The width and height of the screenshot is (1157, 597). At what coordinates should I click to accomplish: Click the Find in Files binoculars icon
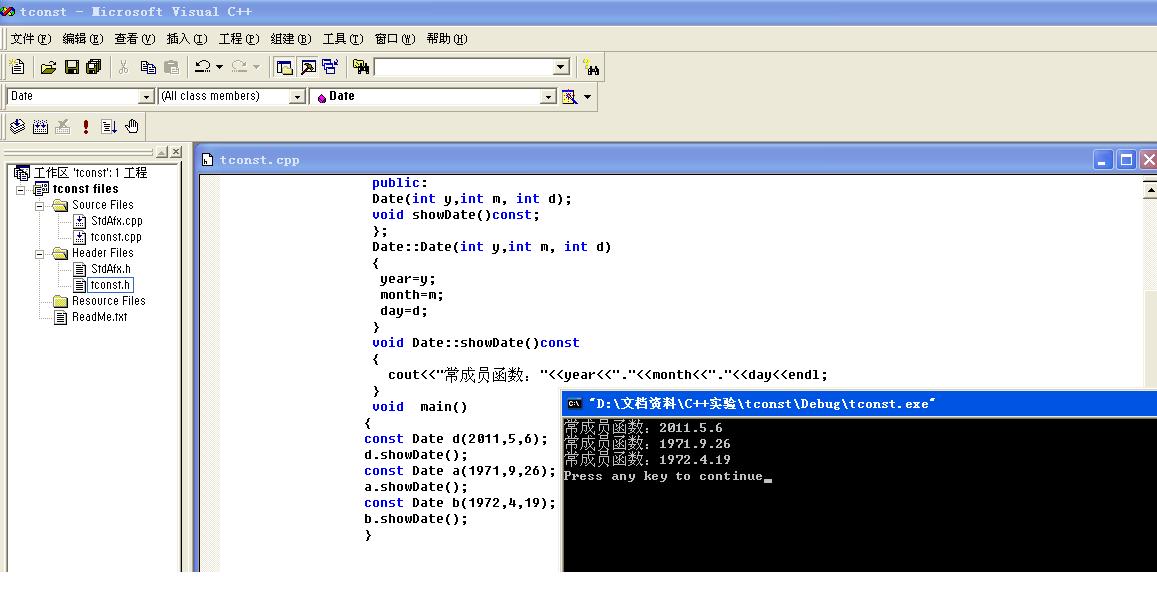pos(361,67)
